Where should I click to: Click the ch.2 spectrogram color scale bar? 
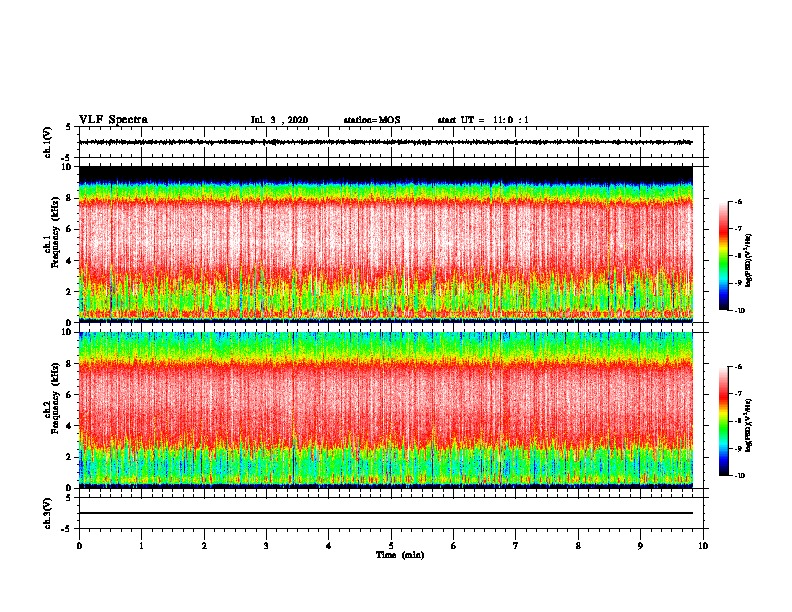point(724,421)
